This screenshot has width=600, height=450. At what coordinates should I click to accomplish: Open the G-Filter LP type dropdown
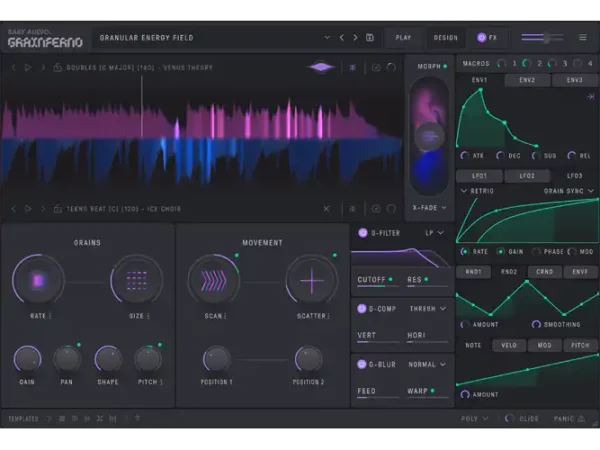click(434, 233)
